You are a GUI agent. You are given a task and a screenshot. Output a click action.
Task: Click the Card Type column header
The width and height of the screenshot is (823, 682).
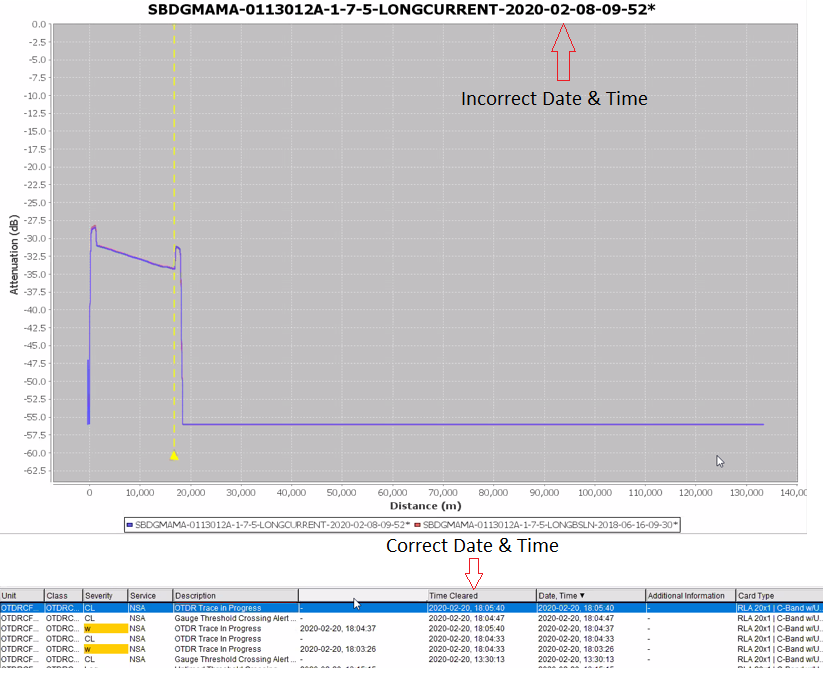click(x=777, y=596)
